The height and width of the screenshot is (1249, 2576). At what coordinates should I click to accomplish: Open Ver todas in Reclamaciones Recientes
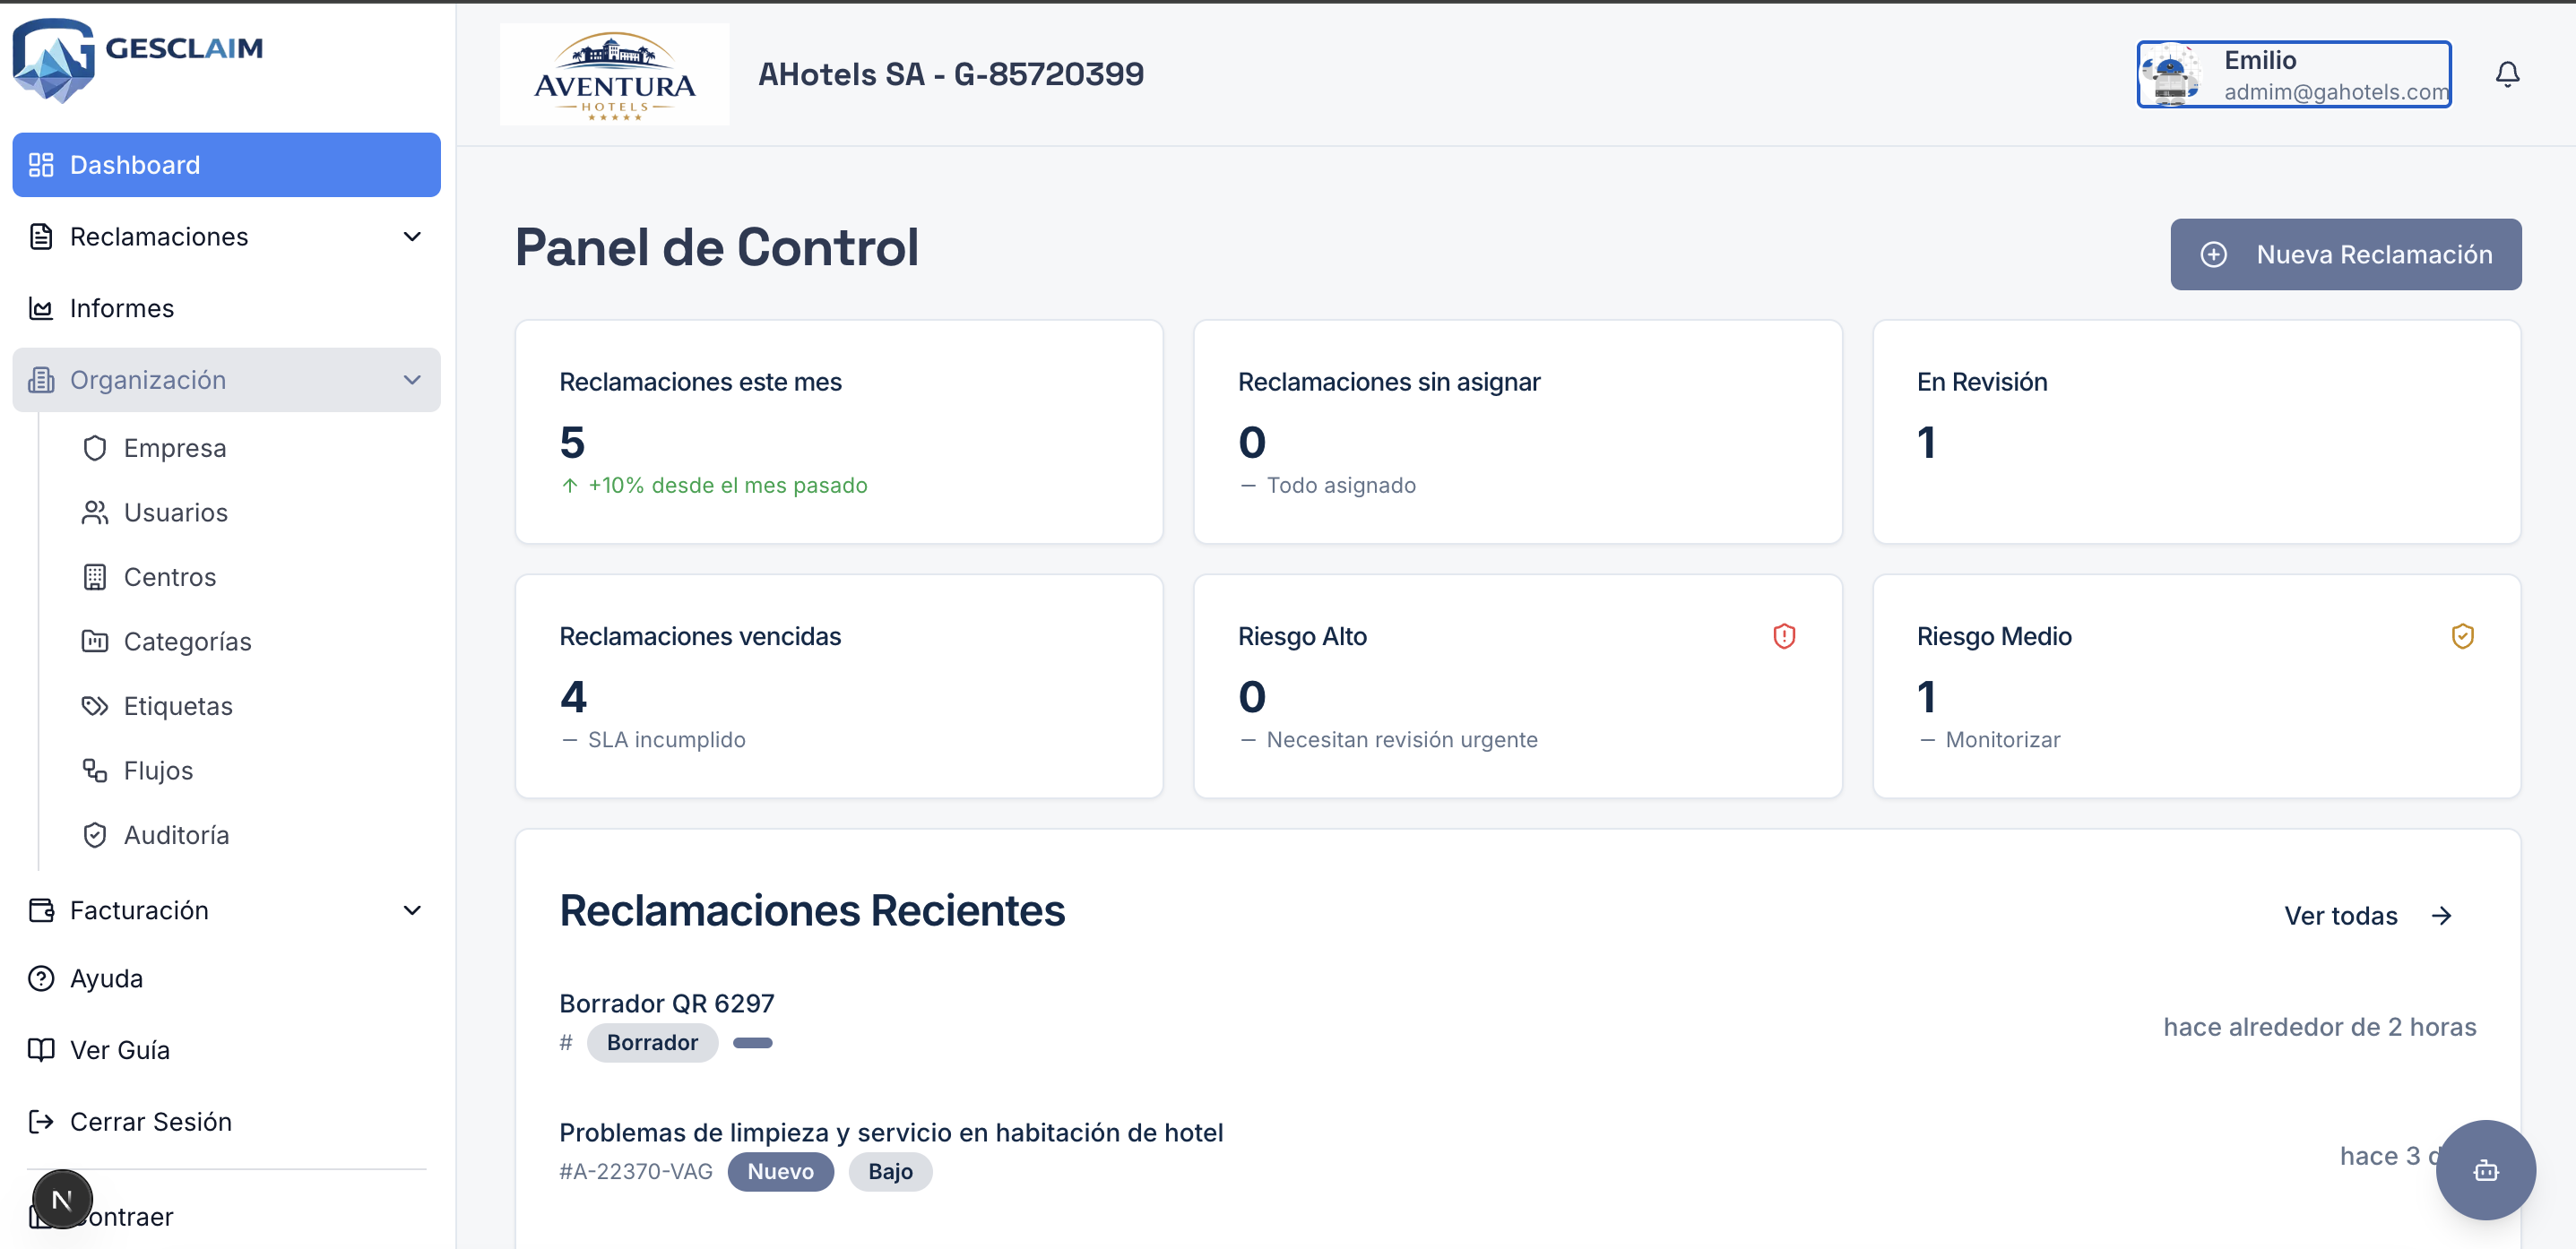[2365, 915]
